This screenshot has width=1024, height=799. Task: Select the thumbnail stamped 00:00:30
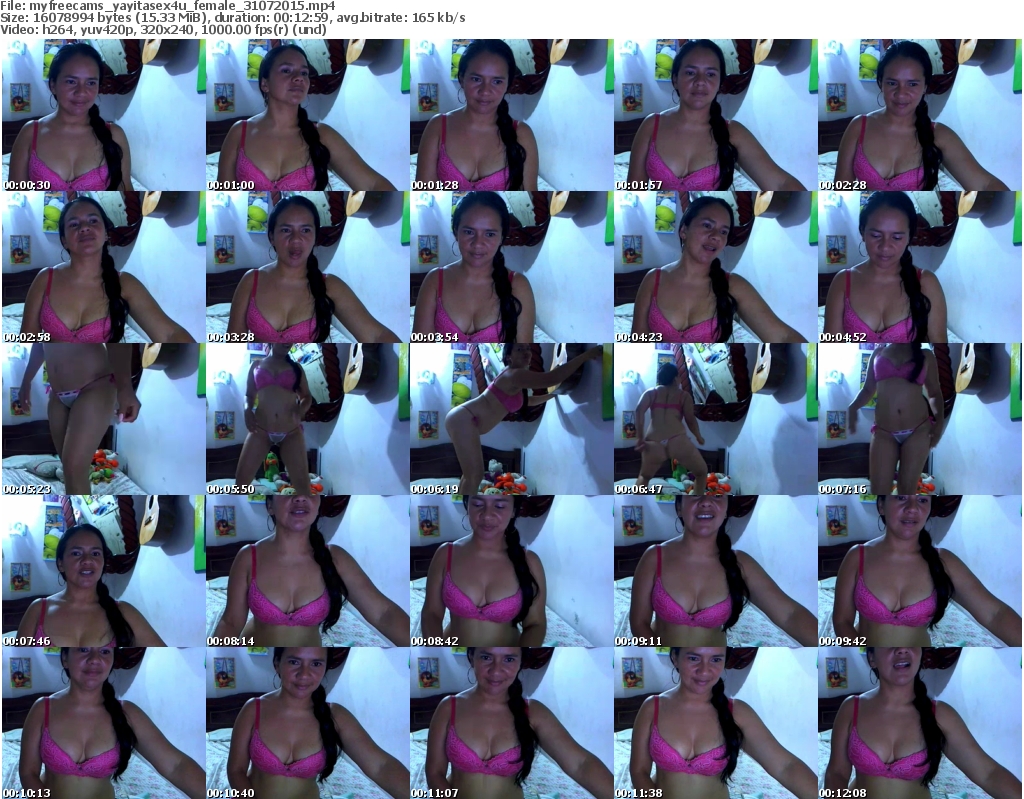point(104,115)
